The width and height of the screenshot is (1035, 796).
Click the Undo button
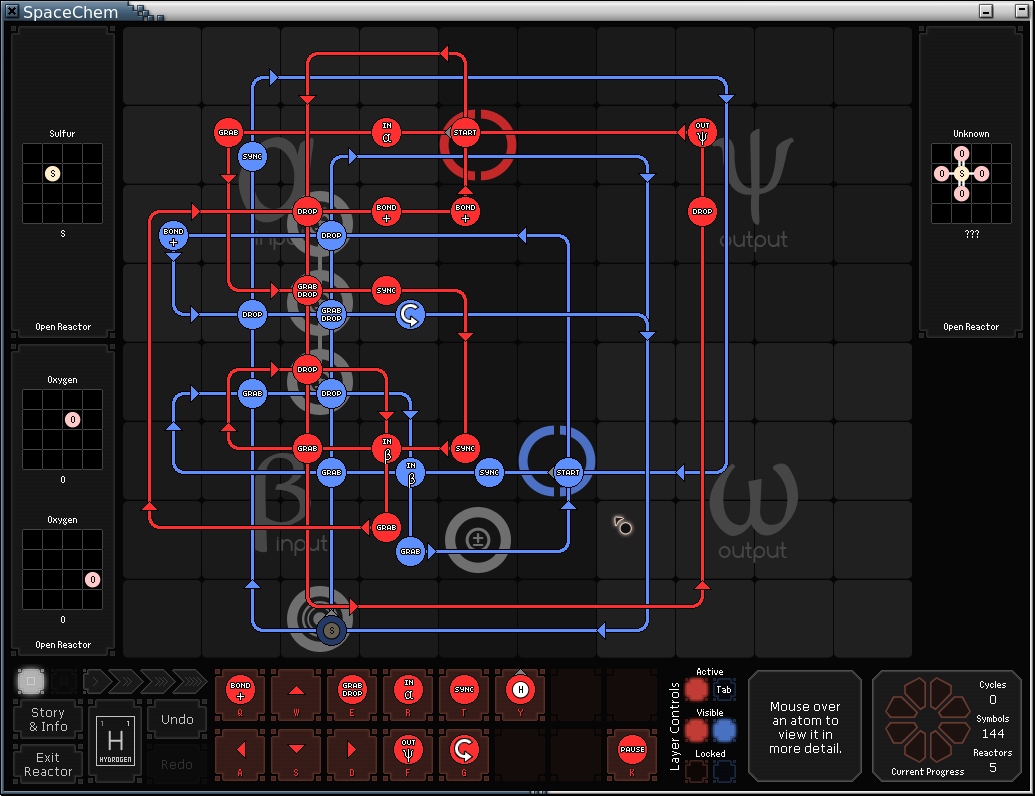point(177,719)
